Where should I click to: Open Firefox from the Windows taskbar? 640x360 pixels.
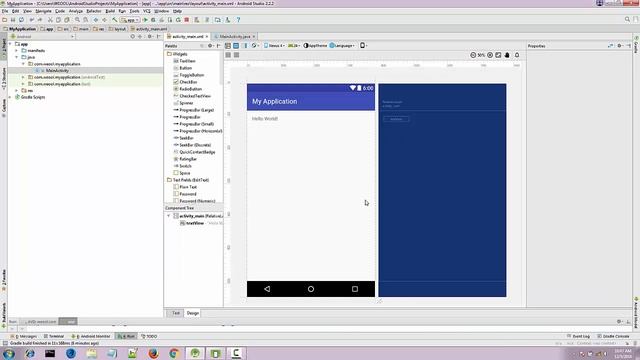pos(153,353)
